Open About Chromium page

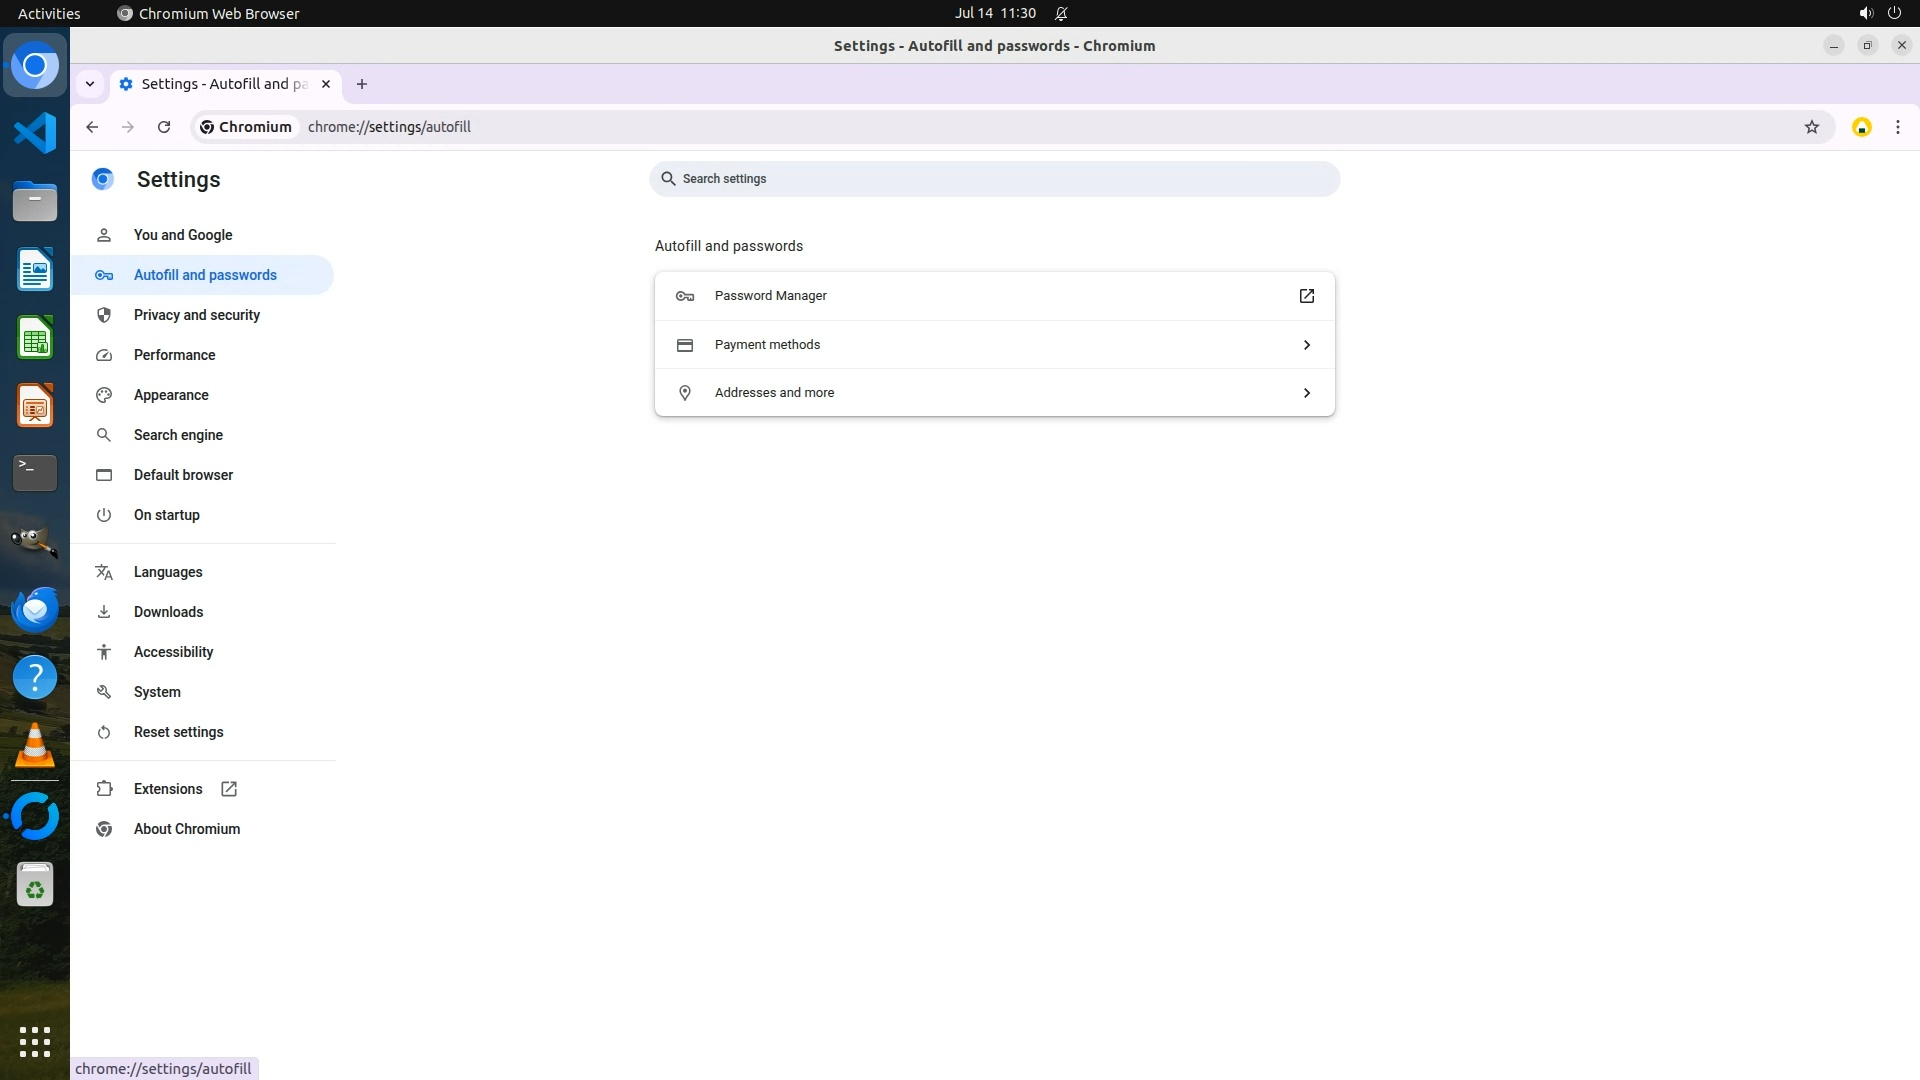pyautogui.click(x=187, y=829)
